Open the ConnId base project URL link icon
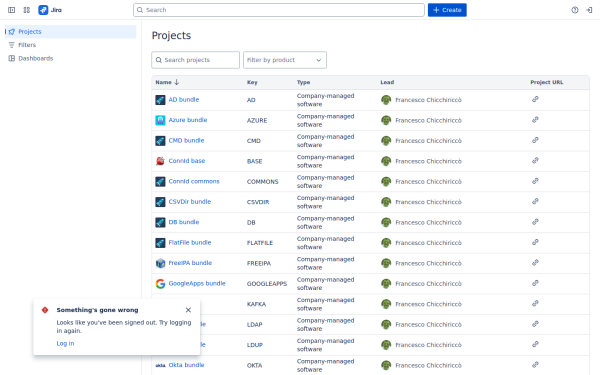Image resolution: width=600 pixels, height=375 pixels. [x=535, y=161]
